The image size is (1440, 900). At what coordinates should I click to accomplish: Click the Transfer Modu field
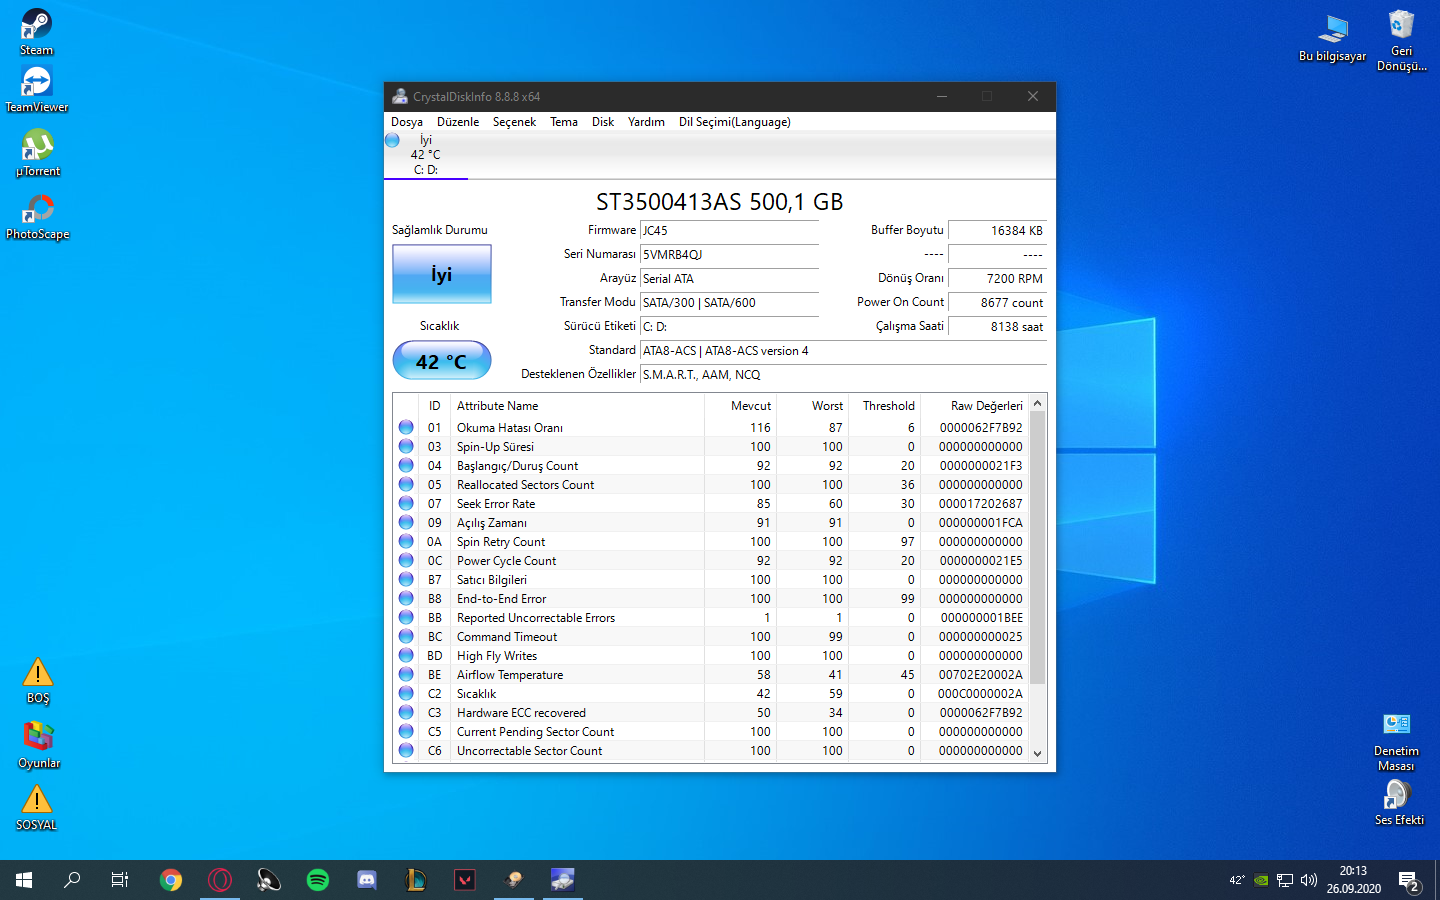click(729, 302)
